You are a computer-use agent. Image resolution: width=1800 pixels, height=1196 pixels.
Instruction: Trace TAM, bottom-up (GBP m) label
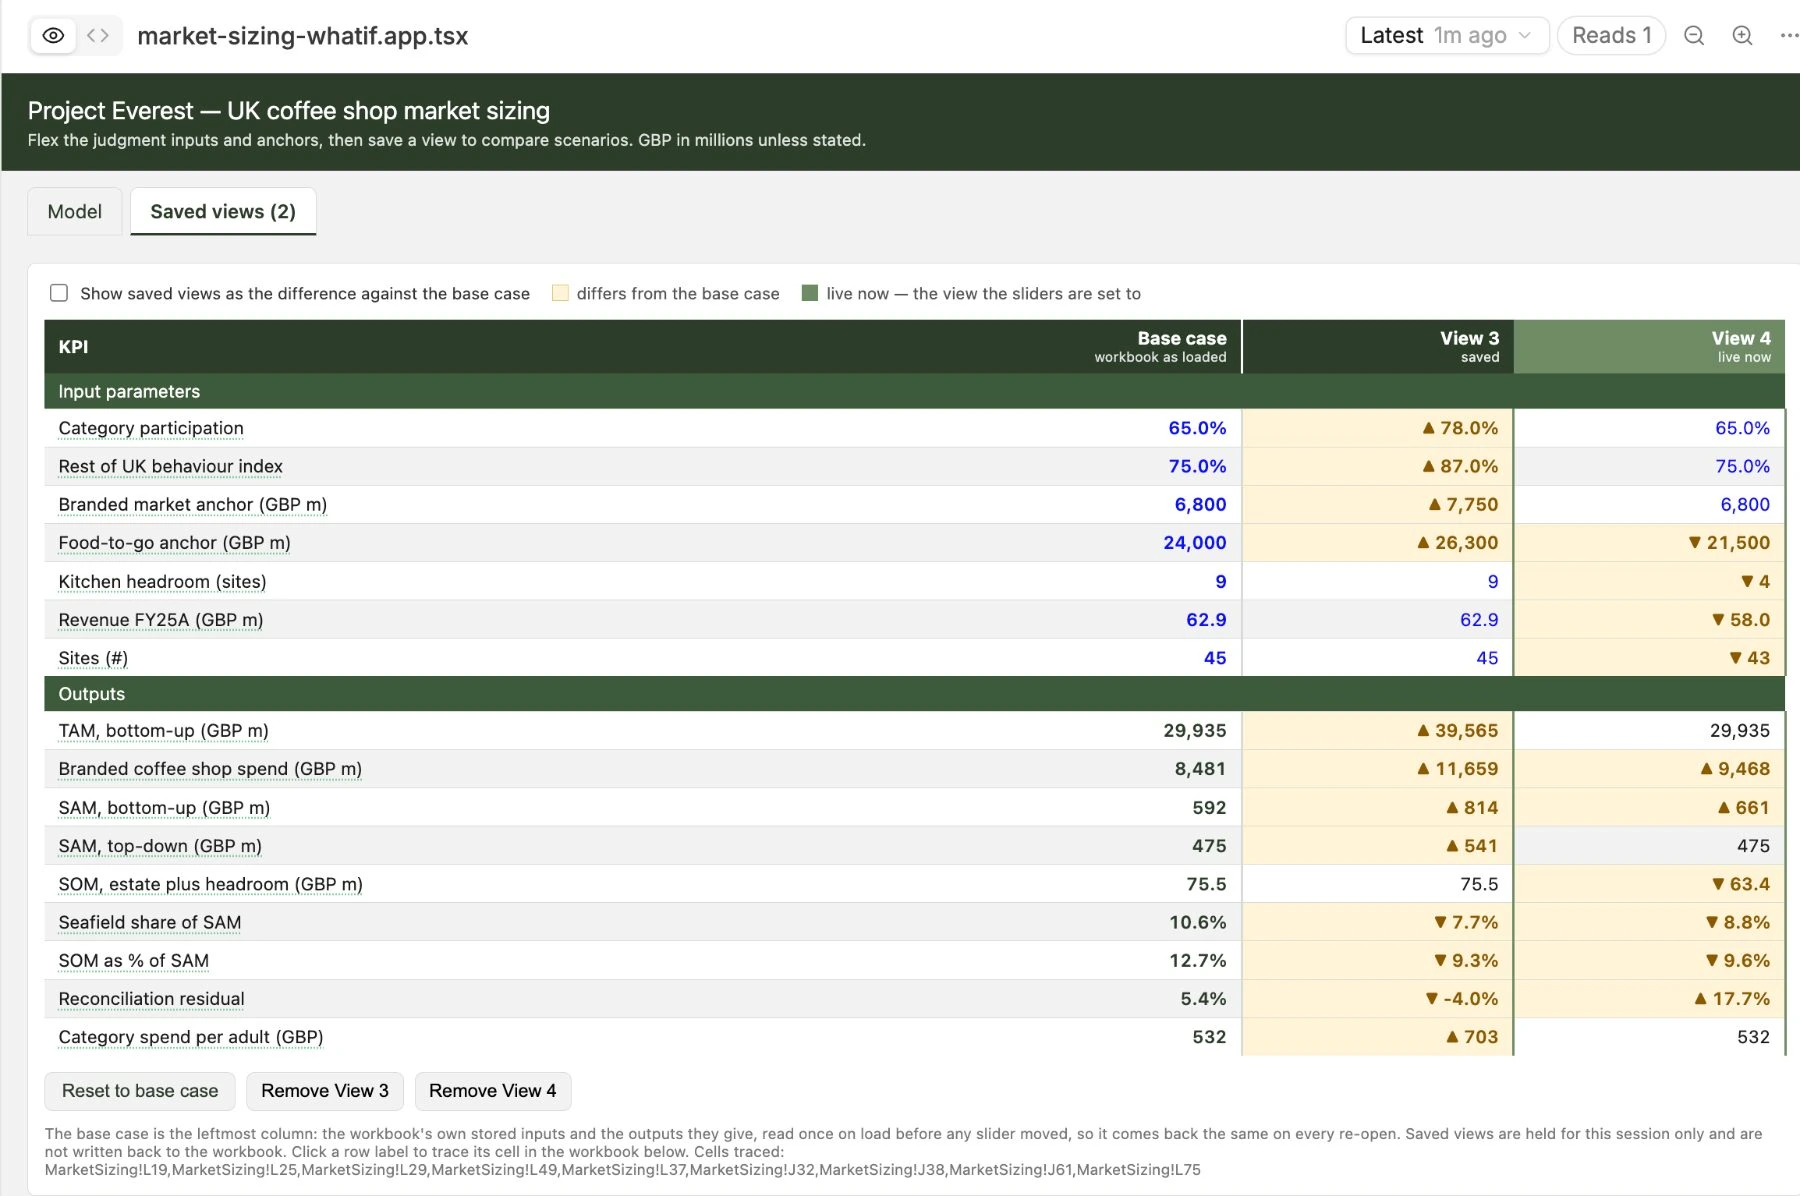pyautogui.click(x=163, y=731)
